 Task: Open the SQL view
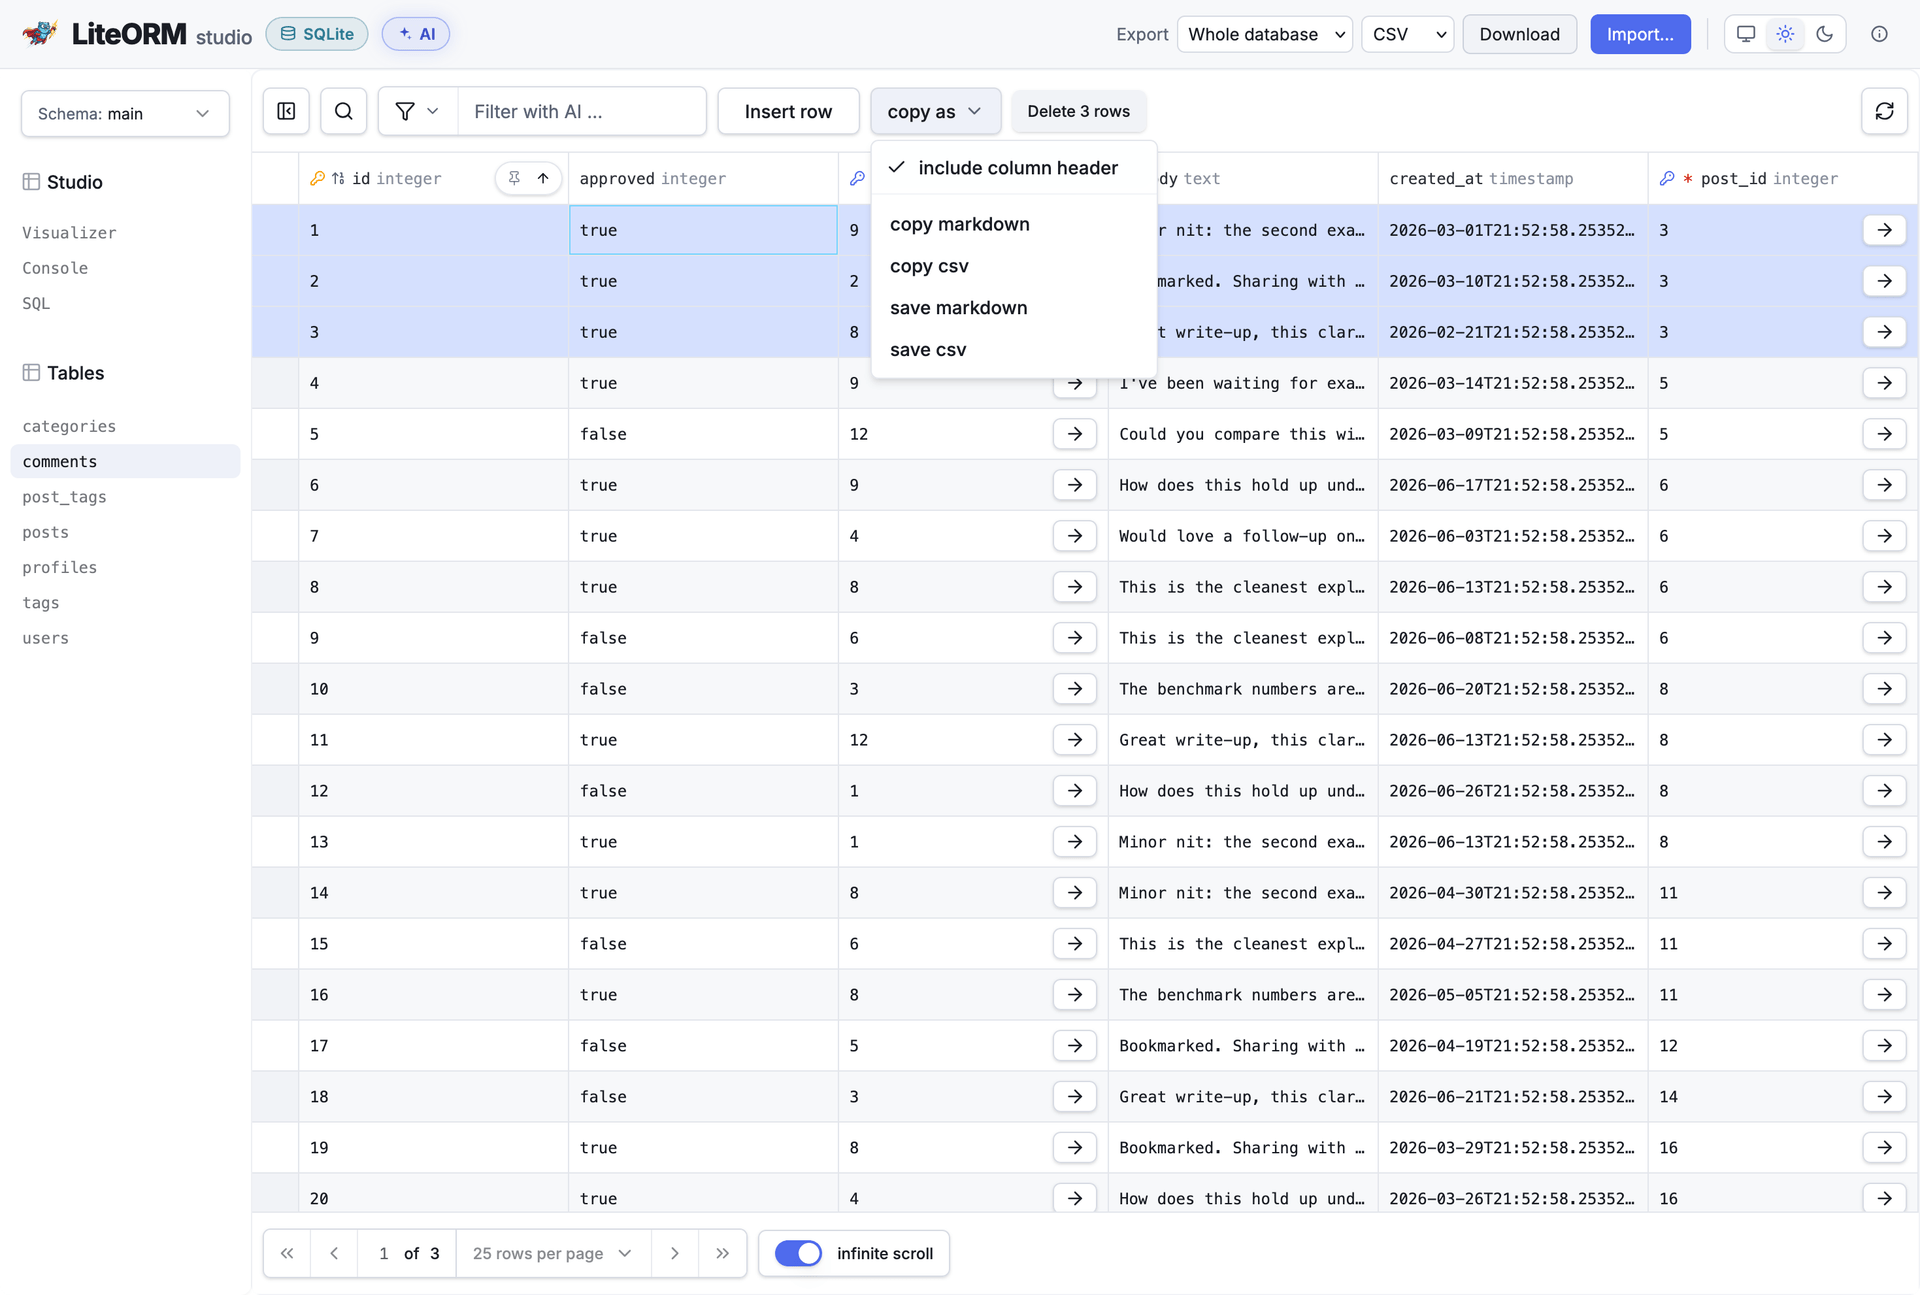pos(36,303)
